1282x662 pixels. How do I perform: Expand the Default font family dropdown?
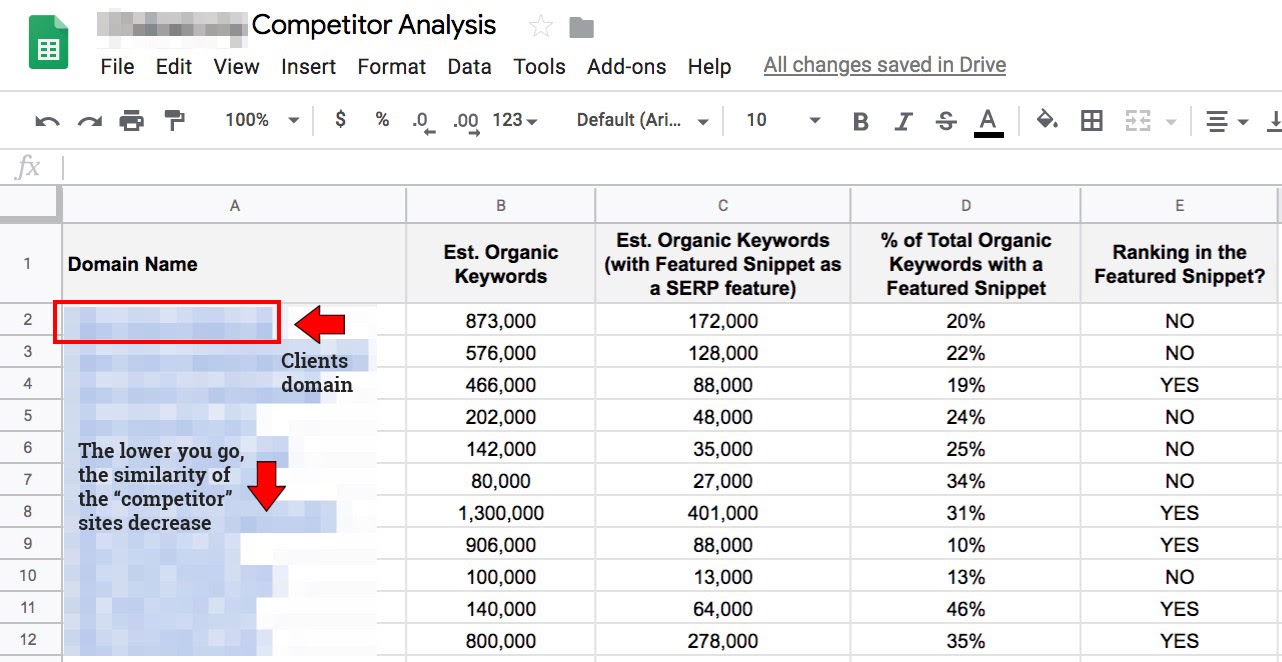pyautogui.click(x=642, y=120)
